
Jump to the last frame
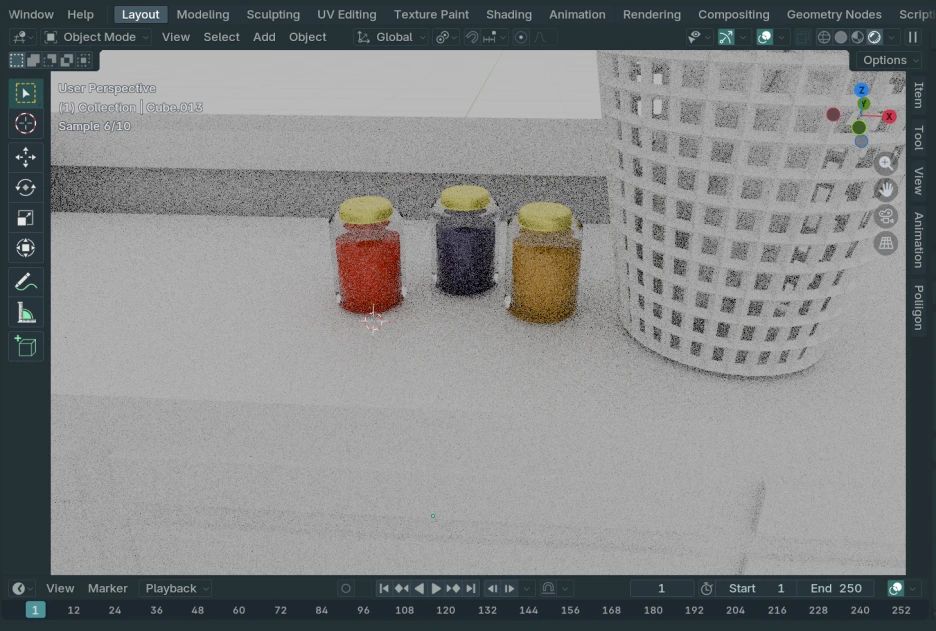pos(471,589)
